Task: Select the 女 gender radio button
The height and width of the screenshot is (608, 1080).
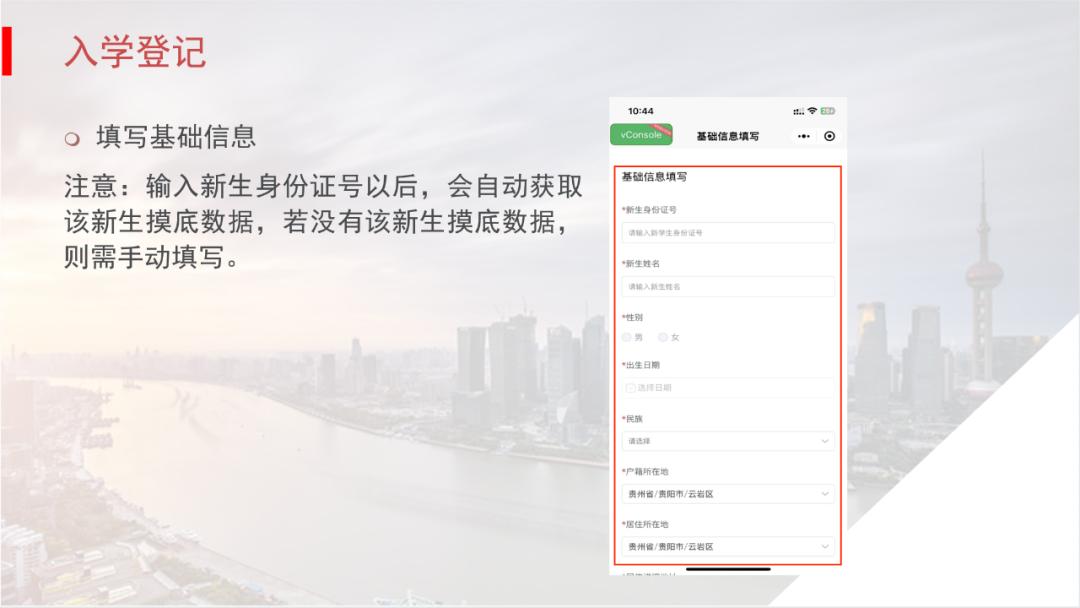Action: click(662, 338)
